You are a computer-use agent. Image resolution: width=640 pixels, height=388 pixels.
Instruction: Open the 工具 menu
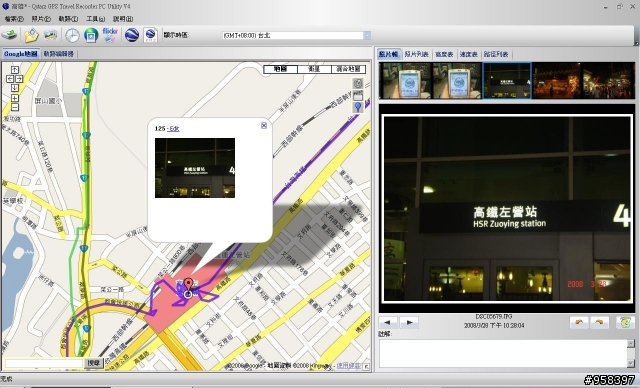point(96,19)
